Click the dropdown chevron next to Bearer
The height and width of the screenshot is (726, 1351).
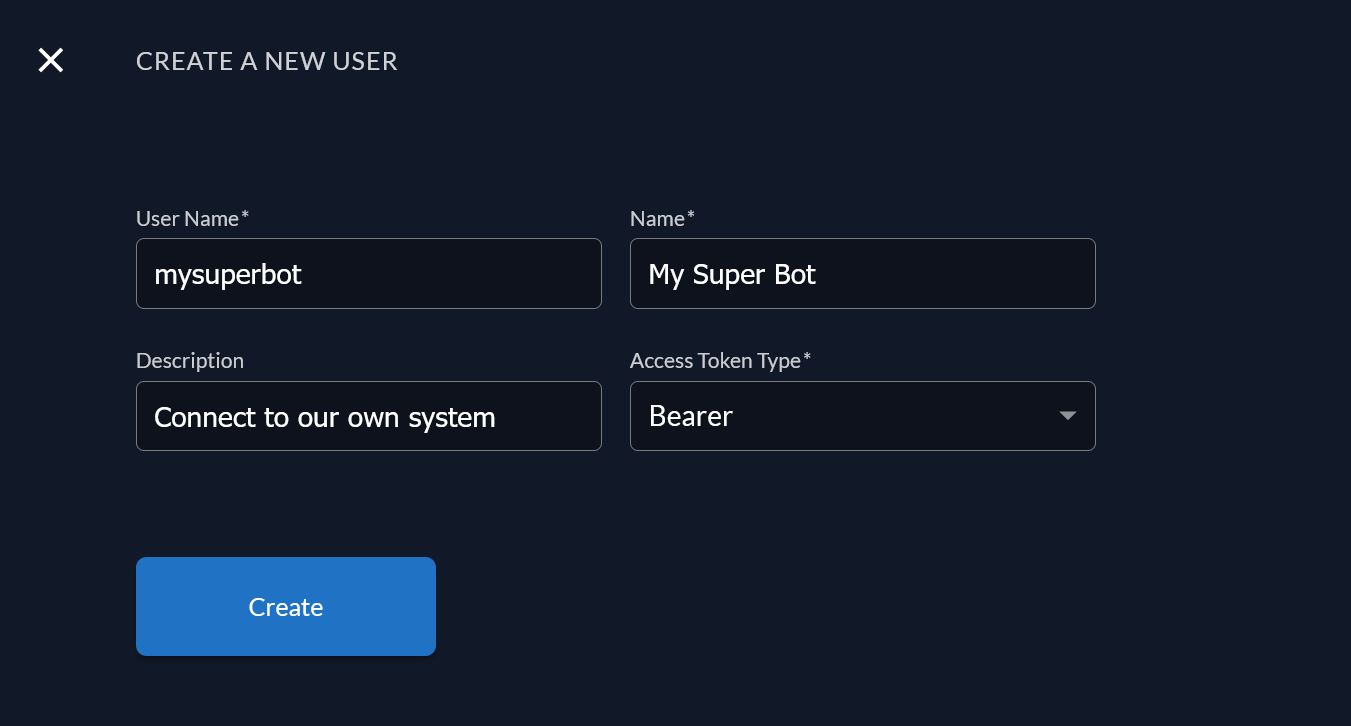[1066, 416]
